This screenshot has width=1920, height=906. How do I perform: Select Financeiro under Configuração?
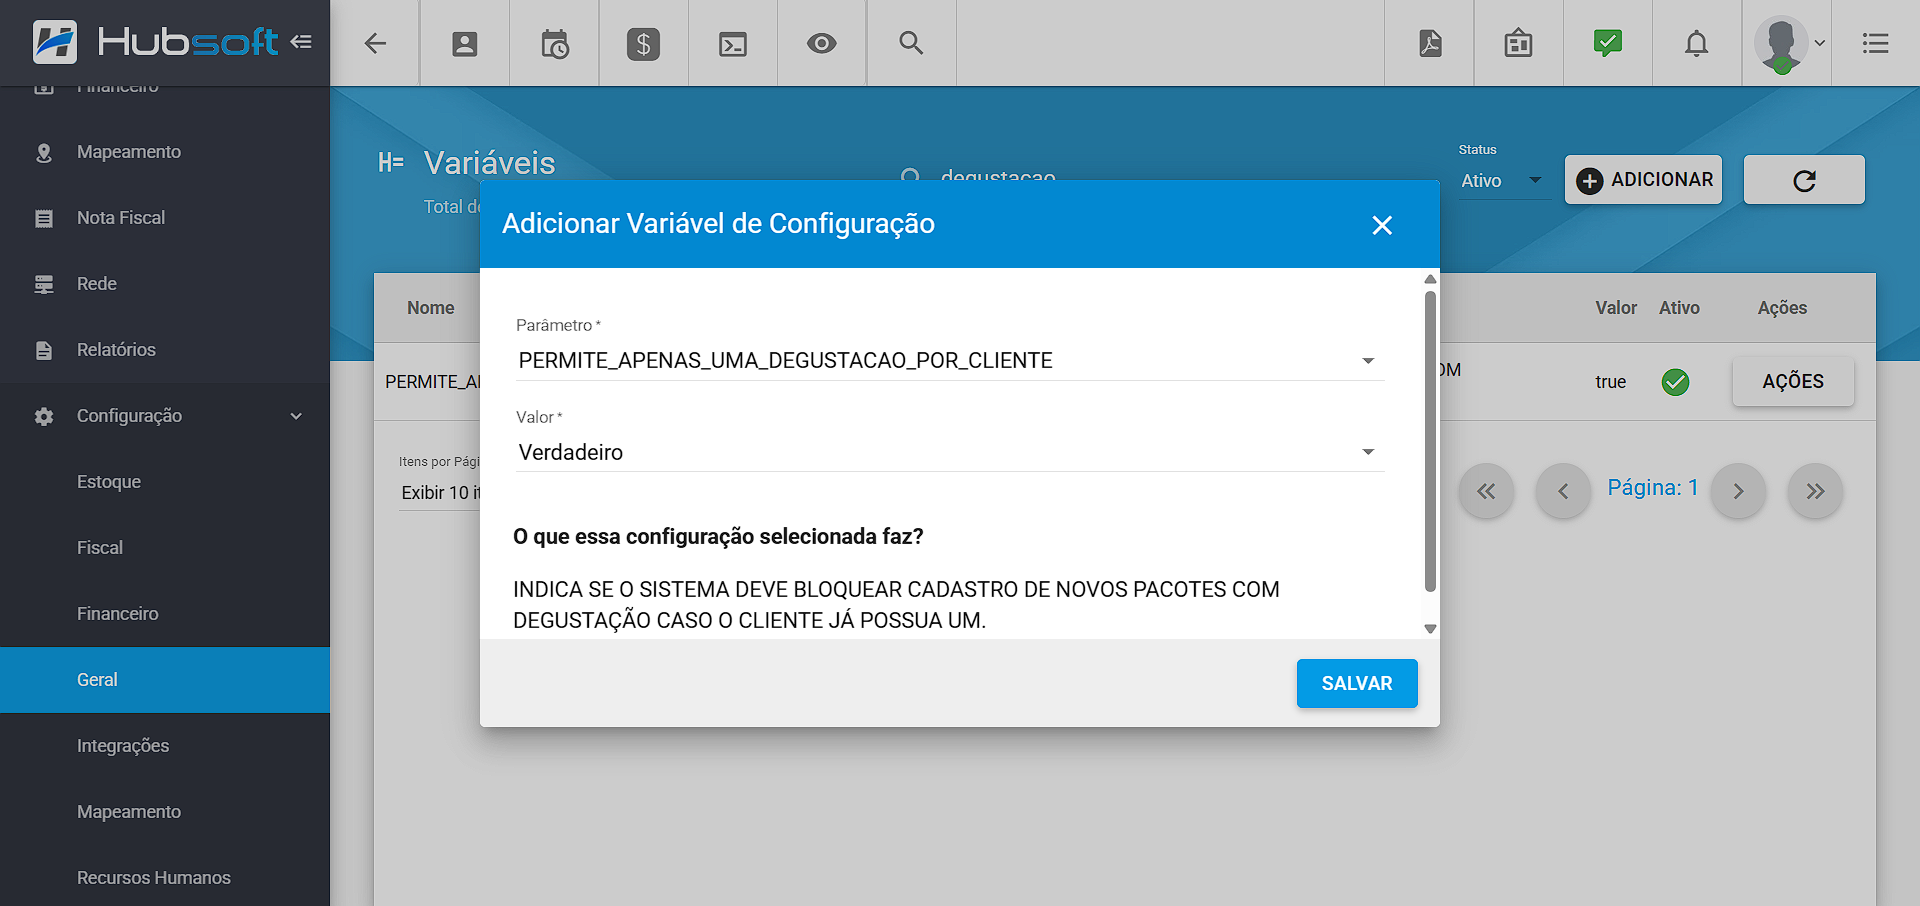click(165, 614)
